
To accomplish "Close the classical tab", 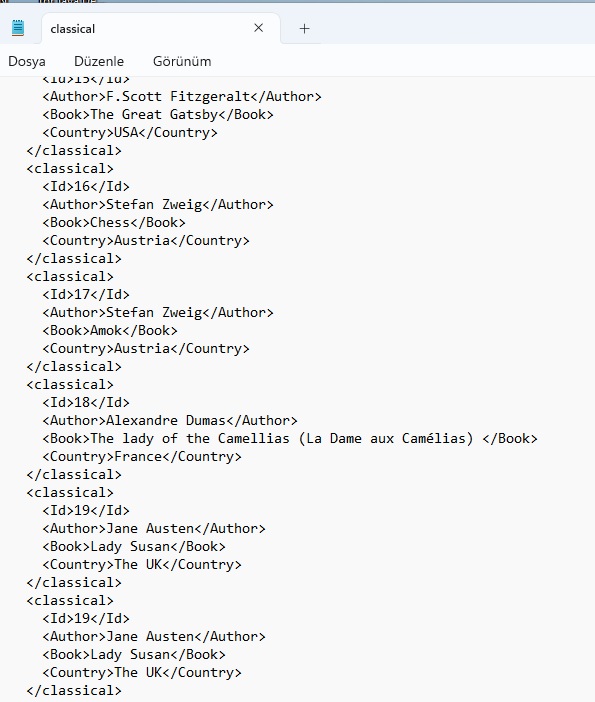I will (258, 28).
